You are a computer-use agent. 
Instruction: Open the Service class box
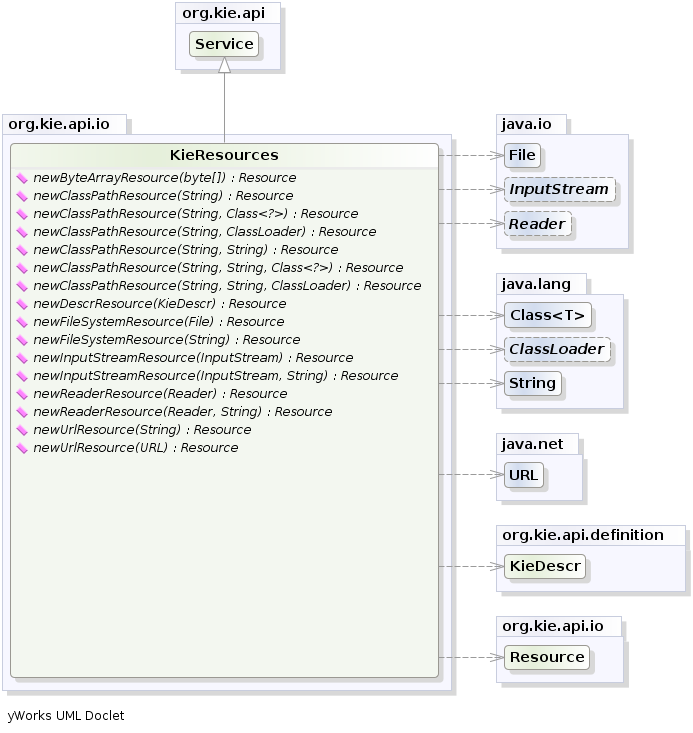[x=224, y=44]
